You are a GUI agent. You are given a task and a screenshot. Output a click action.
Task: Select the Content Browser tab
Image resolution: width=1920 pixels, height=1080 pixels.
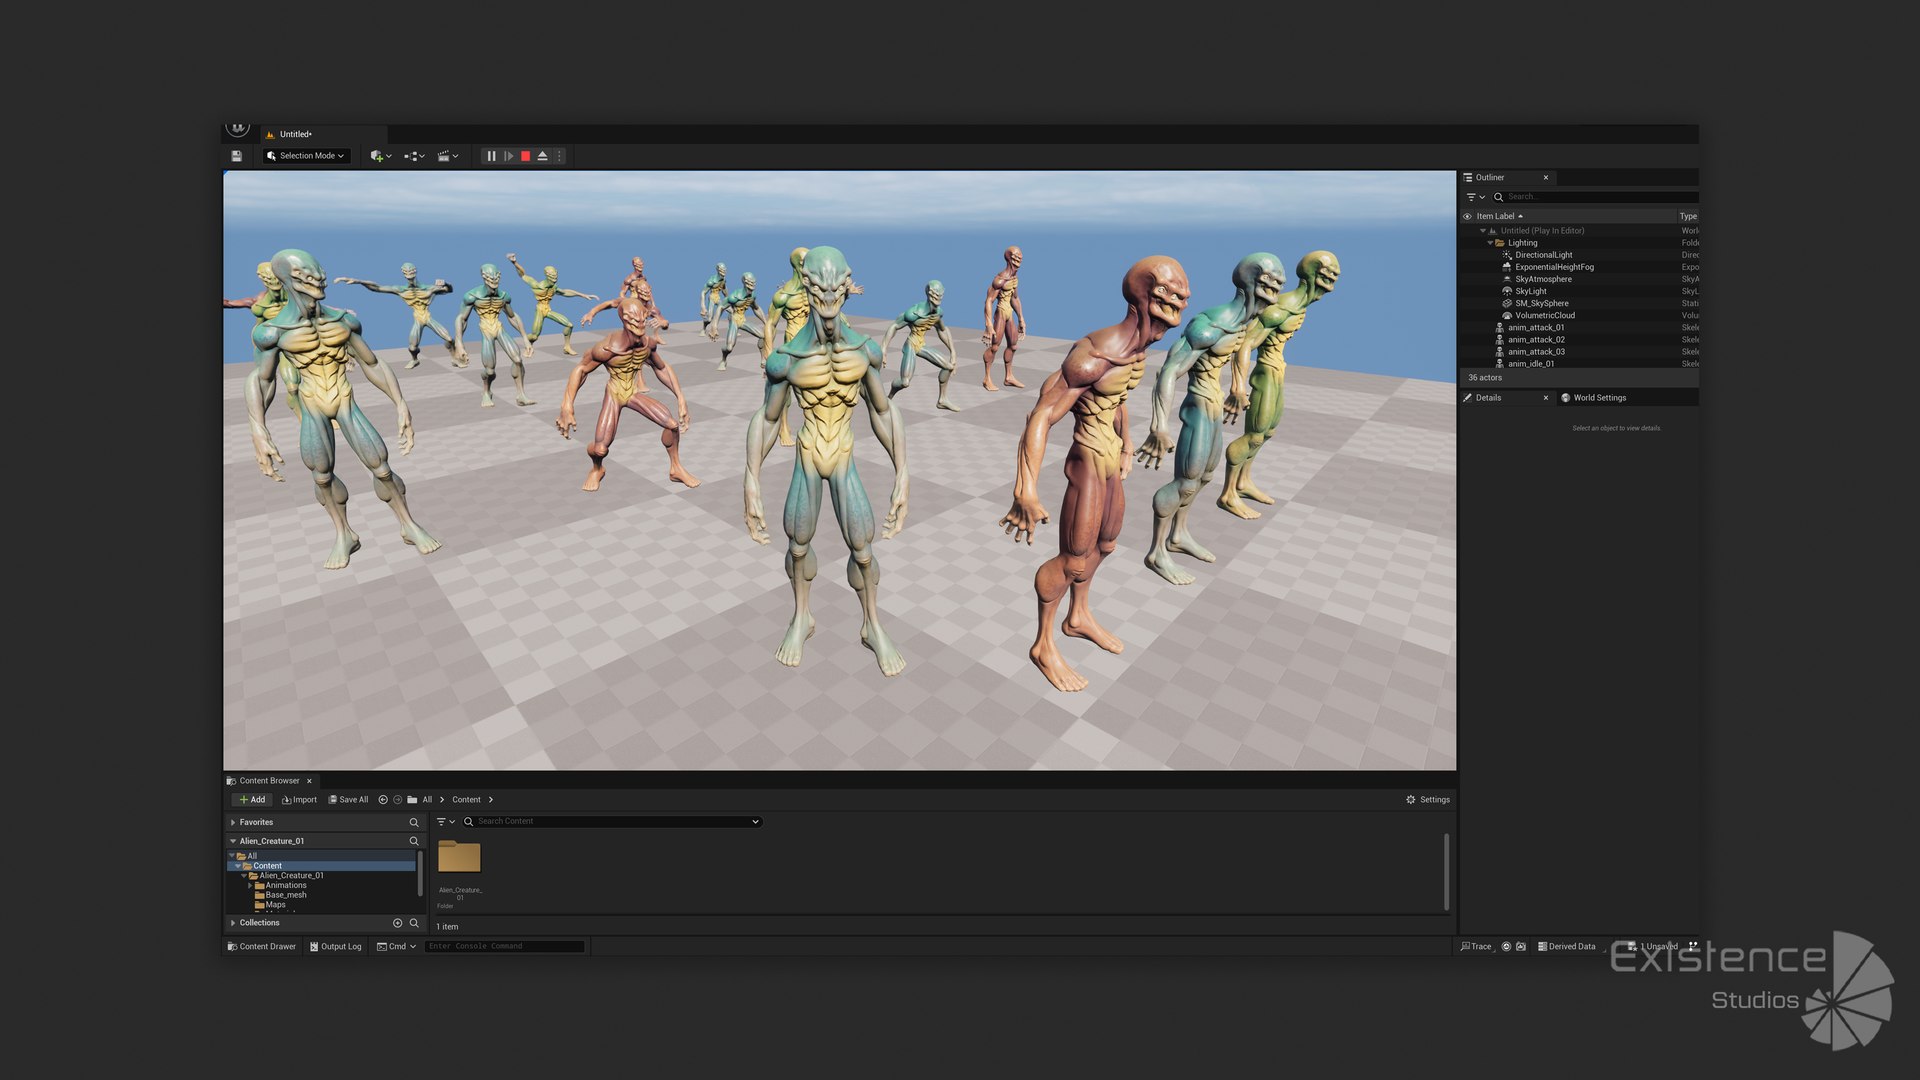point(269,781)
